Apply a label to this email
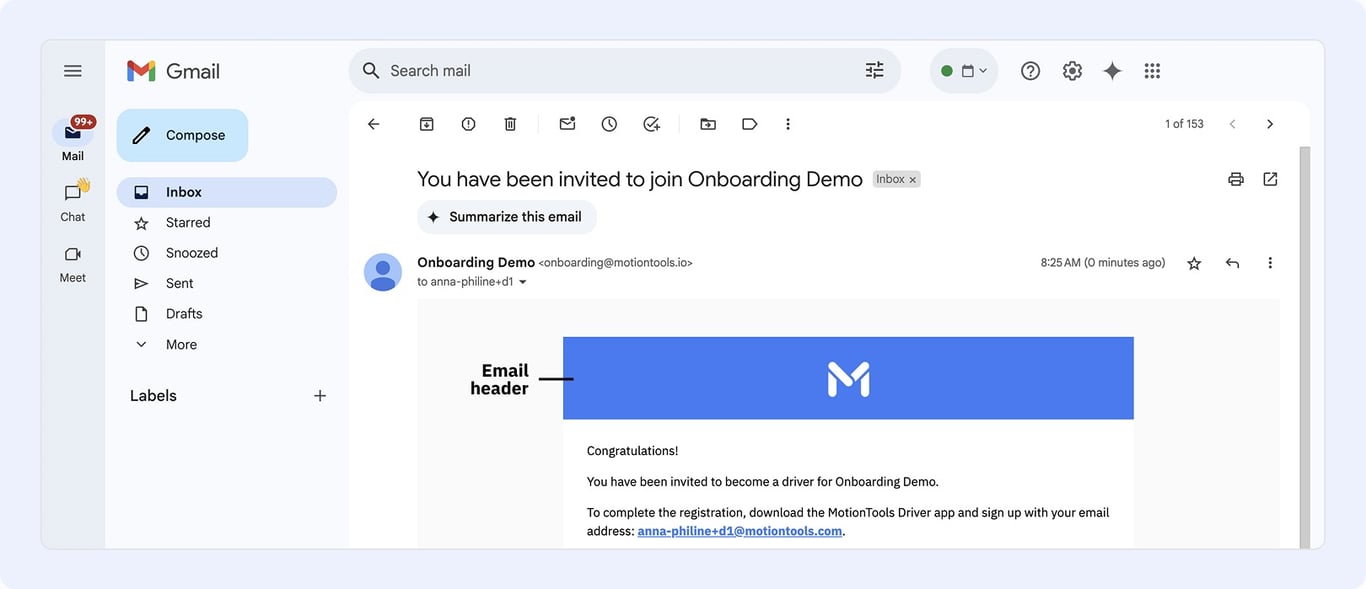This screenshot has width=1366, height=589. coord(749,124)
